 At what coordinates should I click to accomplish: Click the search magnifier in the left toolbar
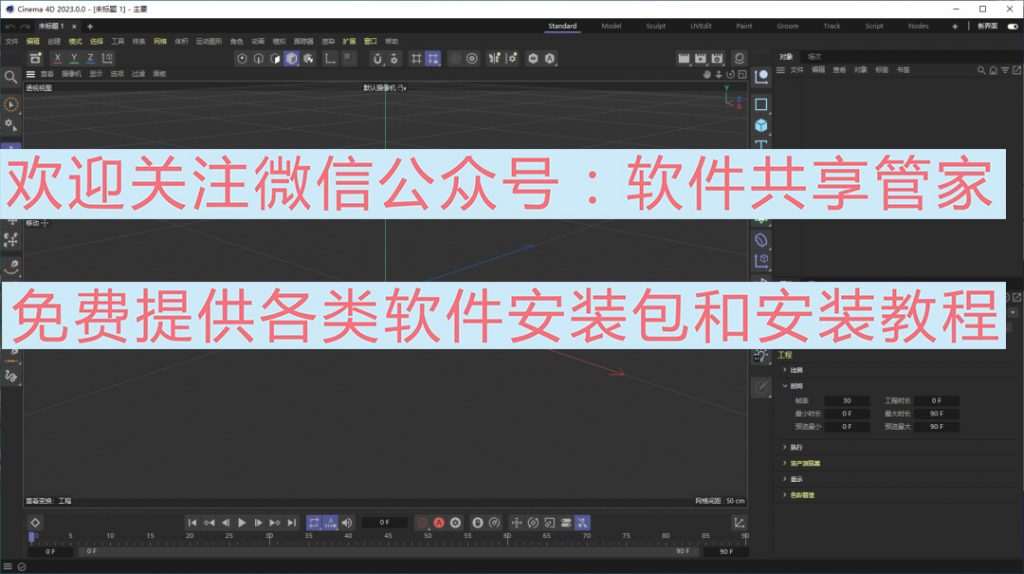point(10,78)
